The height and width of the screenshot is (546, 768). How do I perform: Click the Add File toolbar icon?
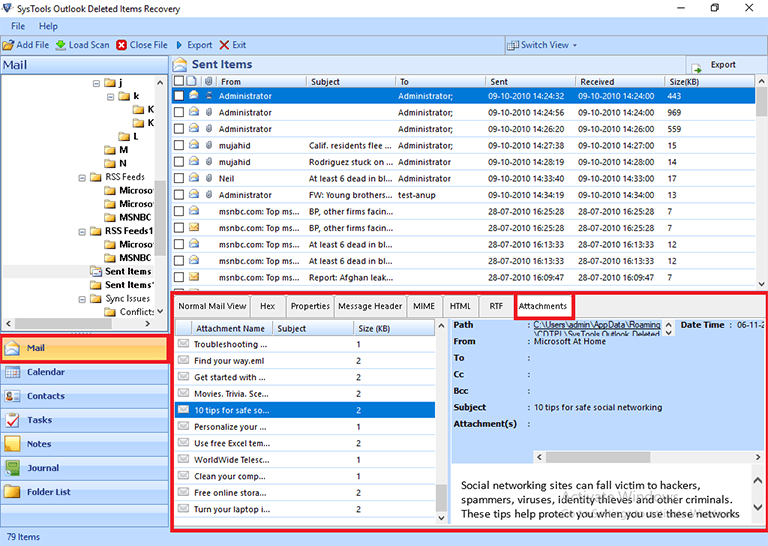pyautogui.click(x=8, y=45)
